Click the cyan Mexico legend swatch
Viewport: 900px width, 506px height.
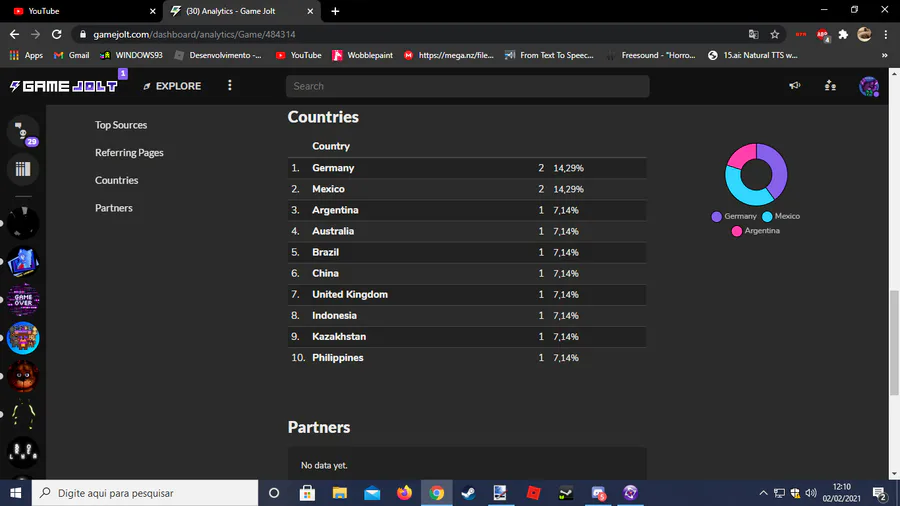pos(767,216)
